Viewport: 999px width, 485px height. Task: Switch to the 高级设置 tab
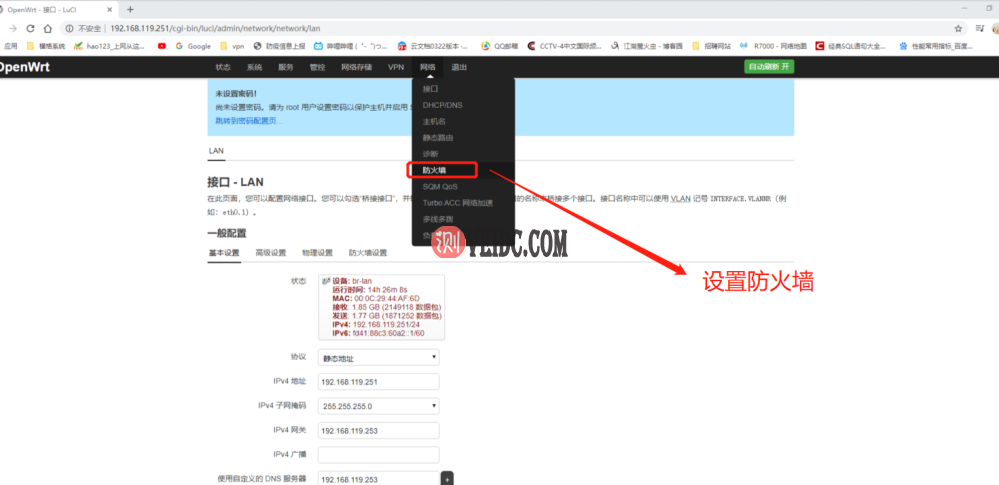[x=271, y=253]
